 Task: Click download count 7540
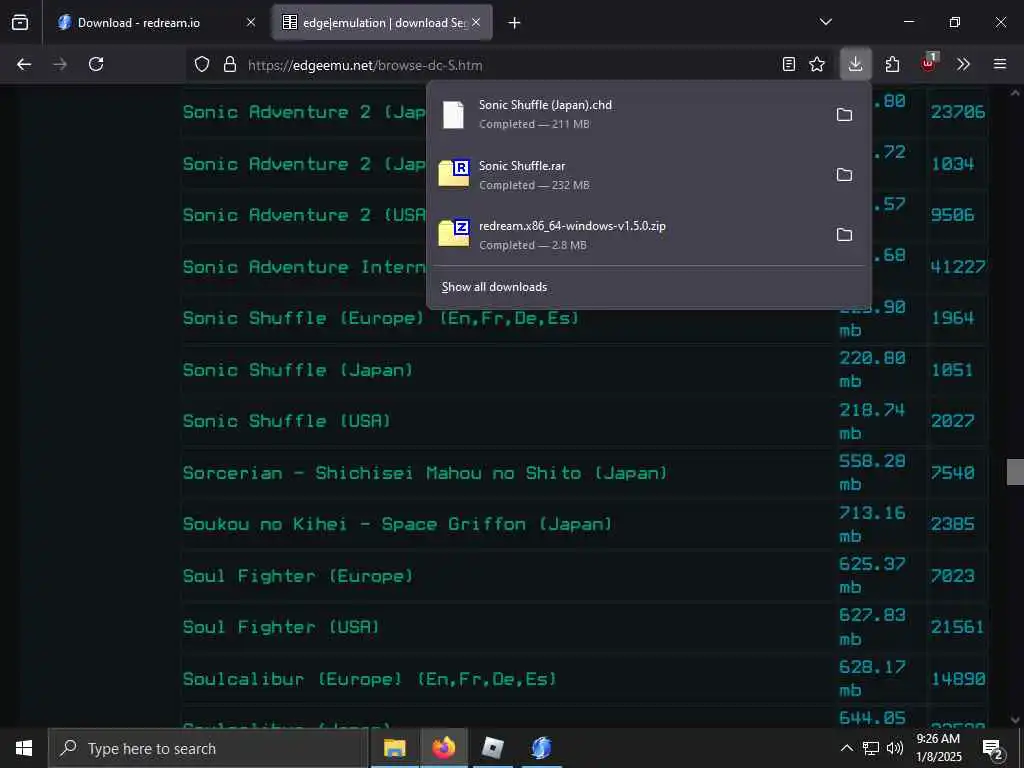click(x=953, y=473)
